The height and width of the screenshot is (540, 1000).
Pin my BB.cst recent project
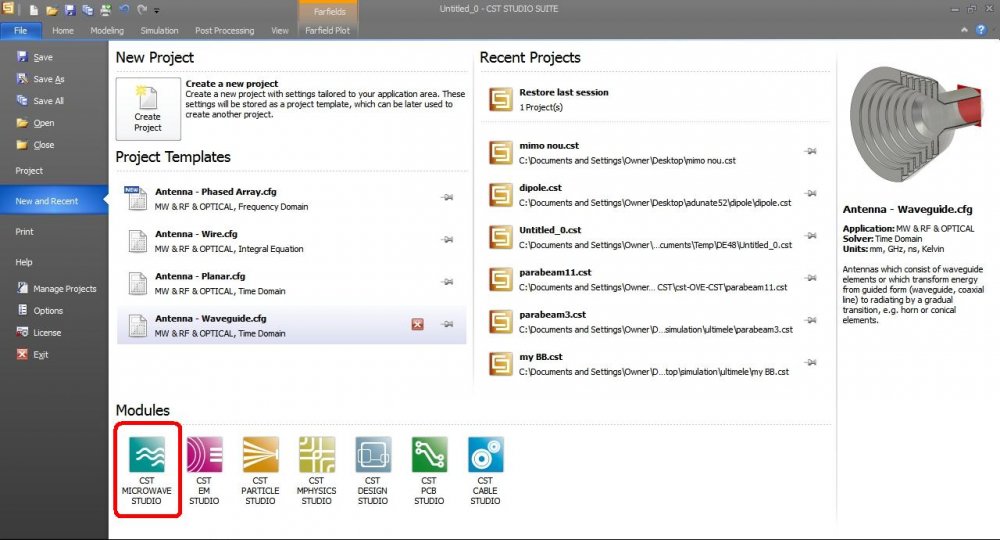pos(811,362)
